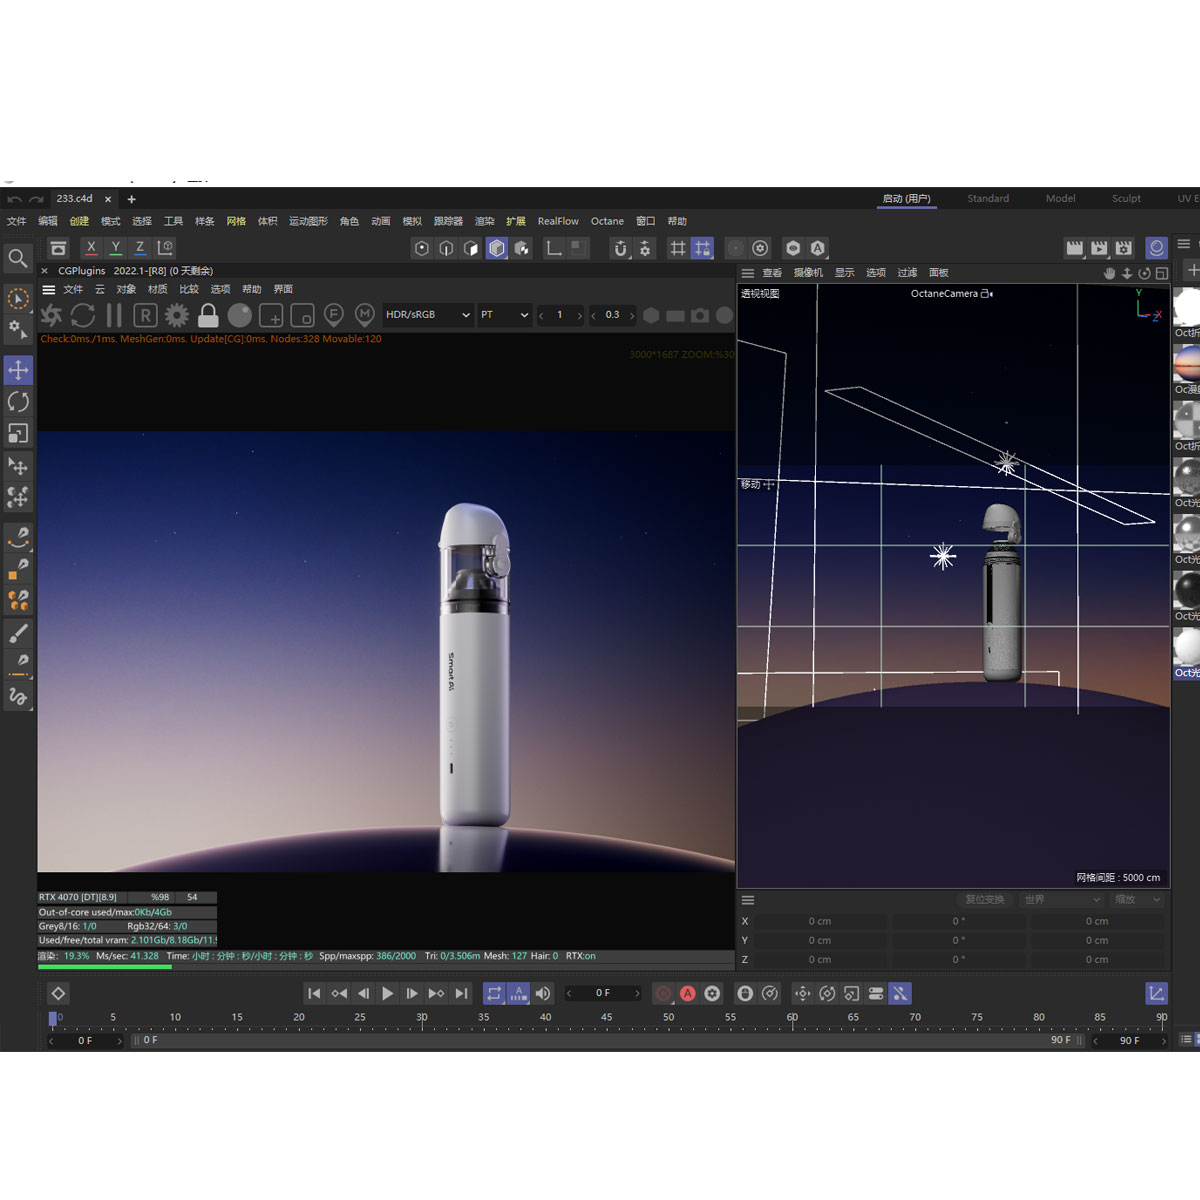
Task: Open the 摄像机 viewport menu
Action: click(808, 273)
